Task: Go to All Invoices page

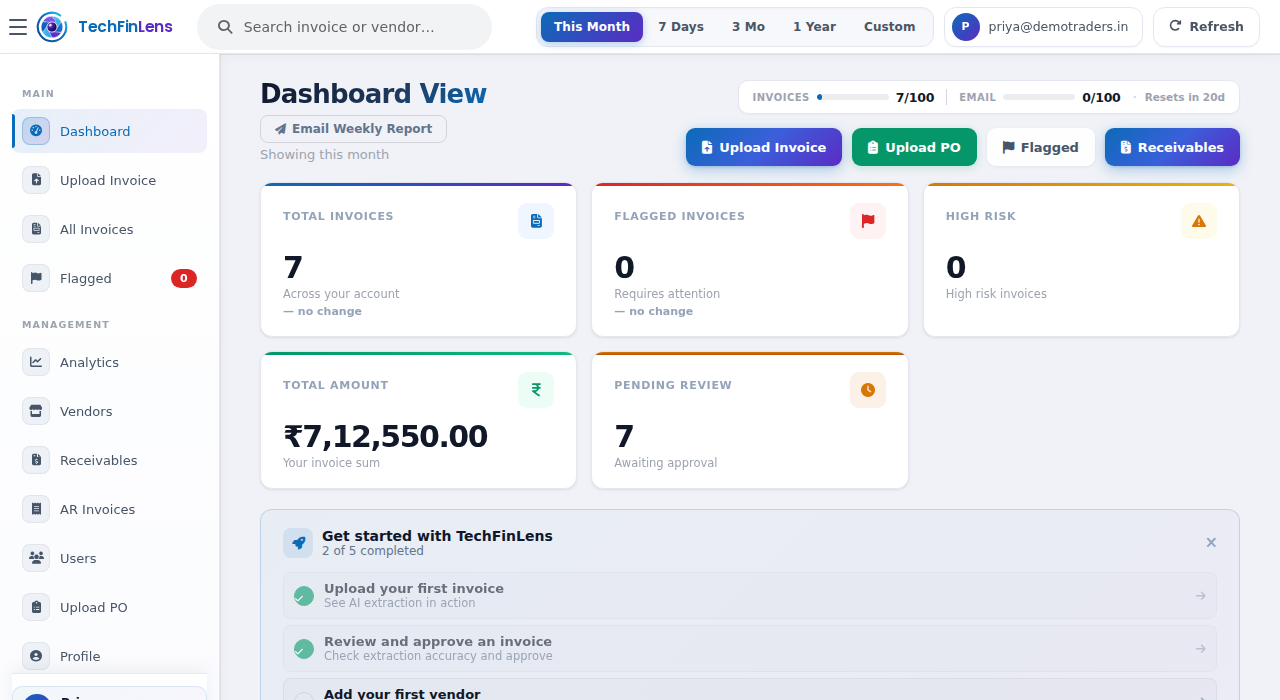Action: (x=110, y=229)
